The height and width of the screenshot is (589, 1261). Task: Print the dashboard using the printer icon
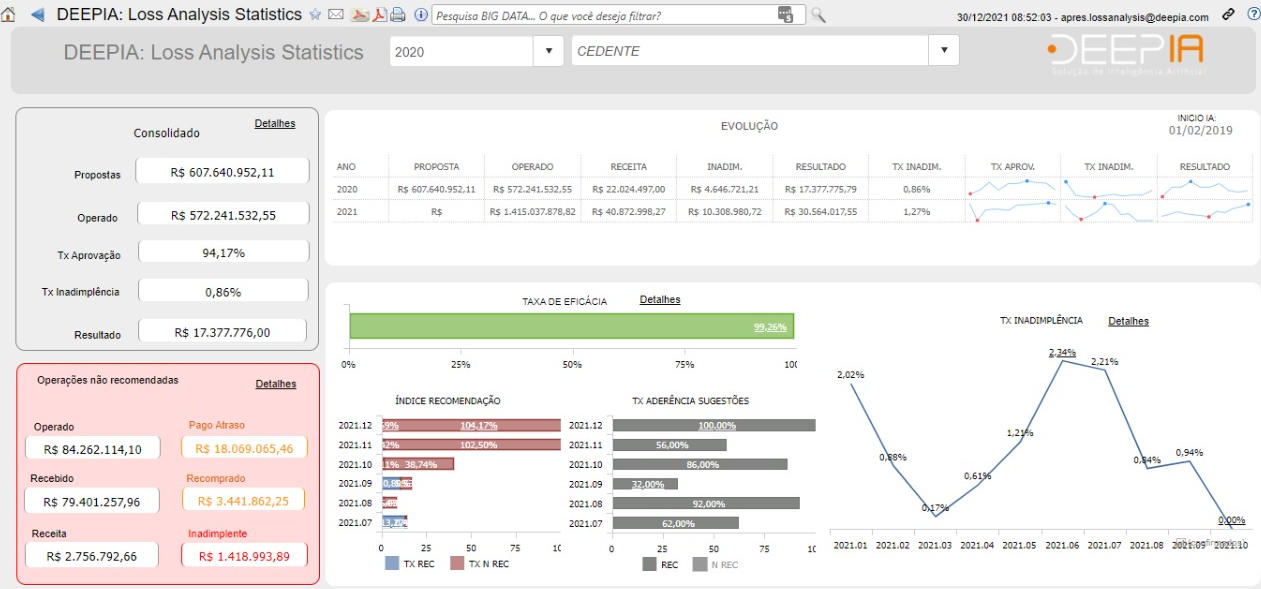tap(397, 15)
